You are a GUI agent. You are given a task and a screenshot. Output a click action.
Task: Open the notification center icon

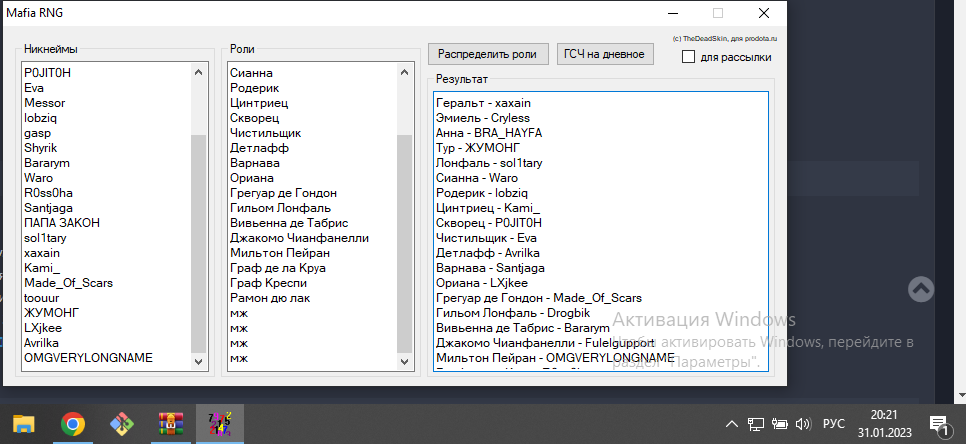tap(938, 424)
